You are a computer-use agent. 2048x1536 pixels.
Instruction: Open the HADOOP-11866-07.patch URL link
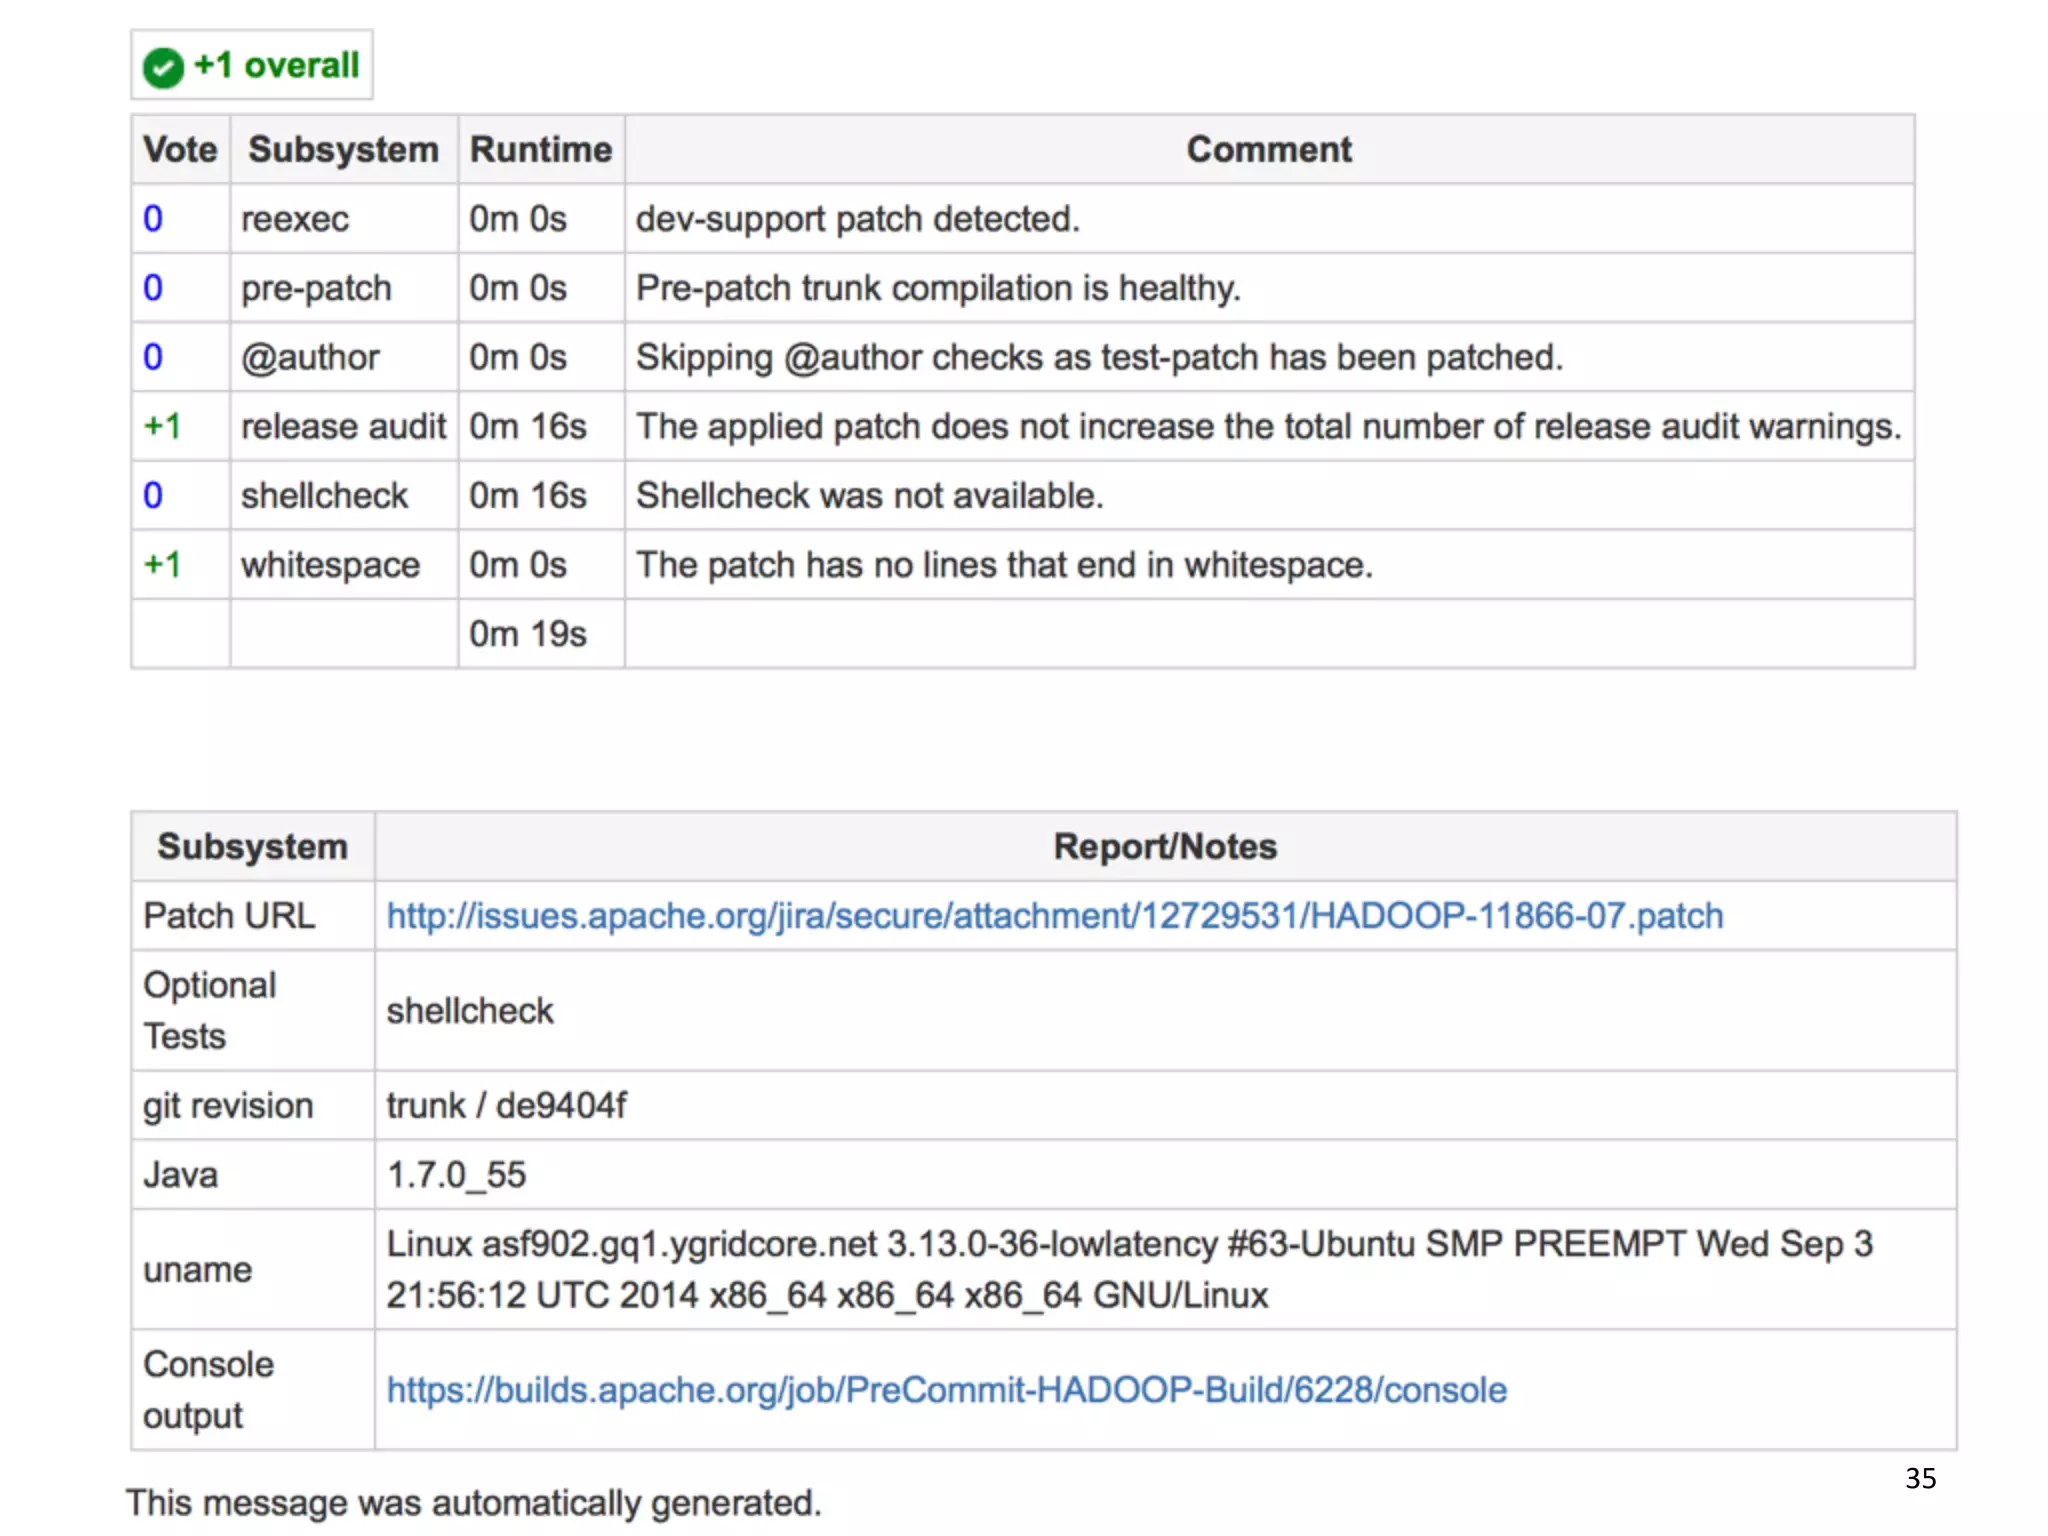point(1054,916)
